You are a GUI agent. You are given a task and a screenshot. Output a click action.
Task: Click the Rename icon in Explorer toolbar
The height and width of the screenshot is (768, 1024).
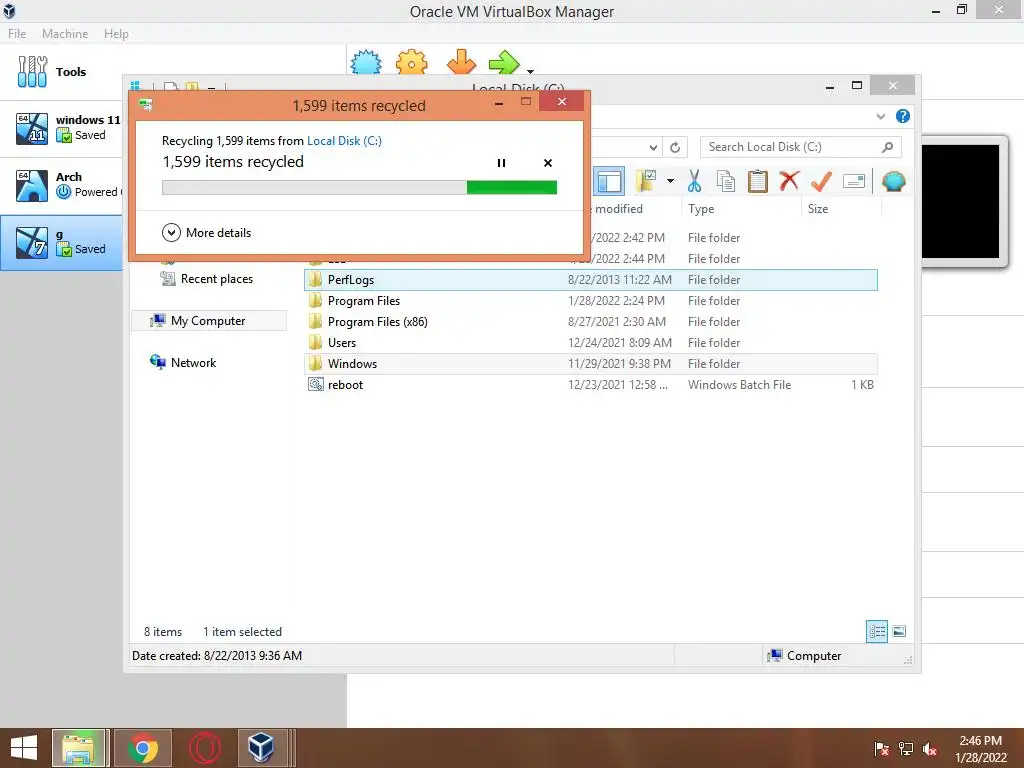[x=854, y=181]
